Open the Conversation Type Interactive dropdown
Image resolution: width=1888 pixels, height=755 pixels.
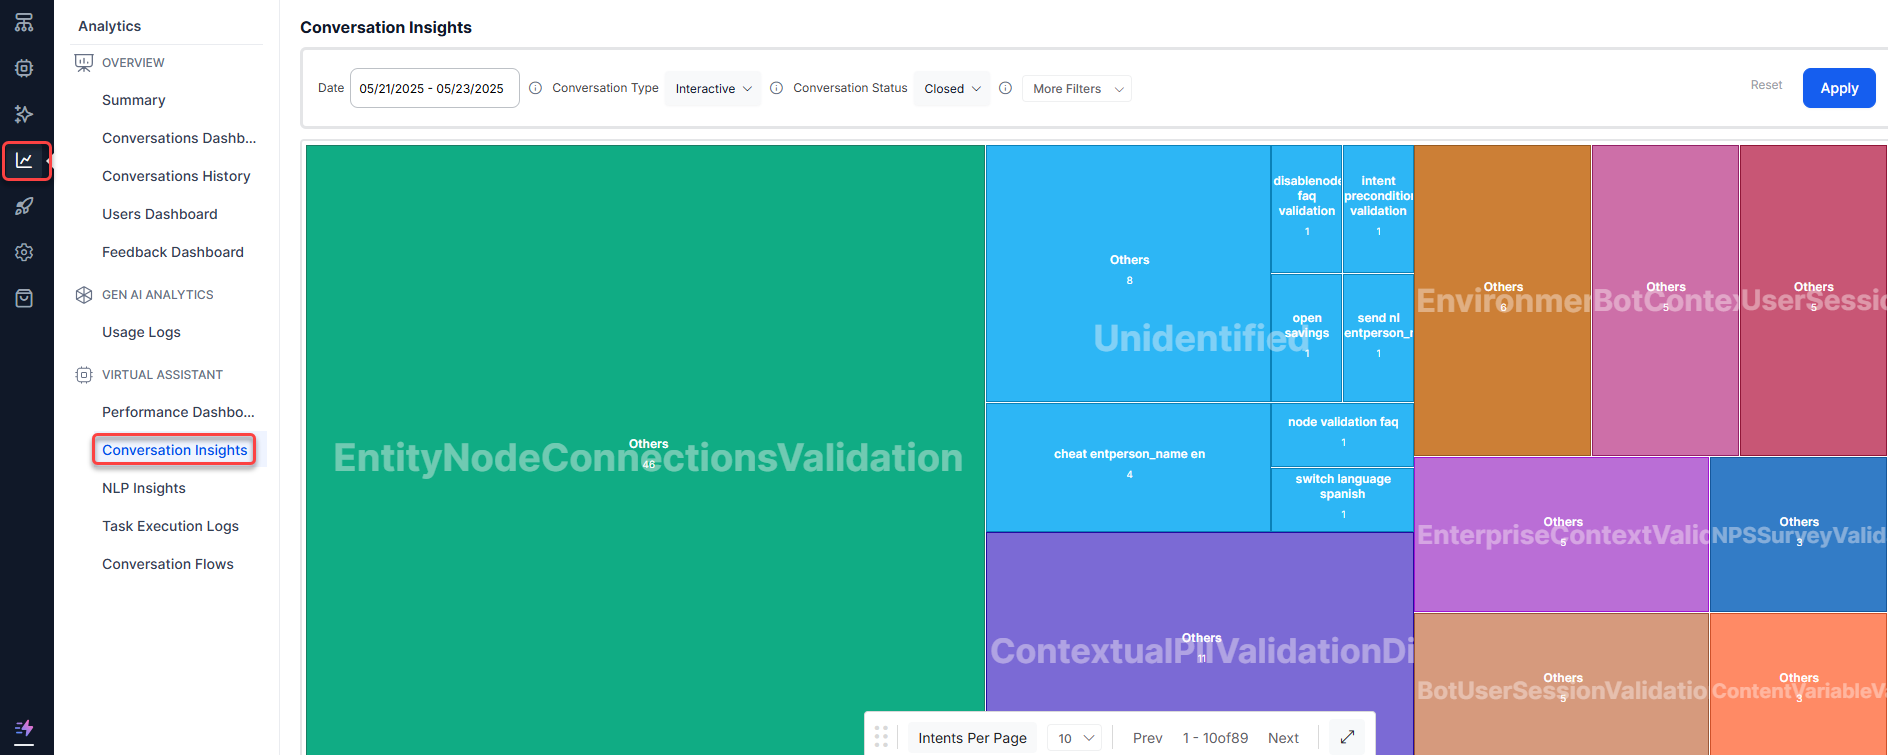[x=713, y=89]
